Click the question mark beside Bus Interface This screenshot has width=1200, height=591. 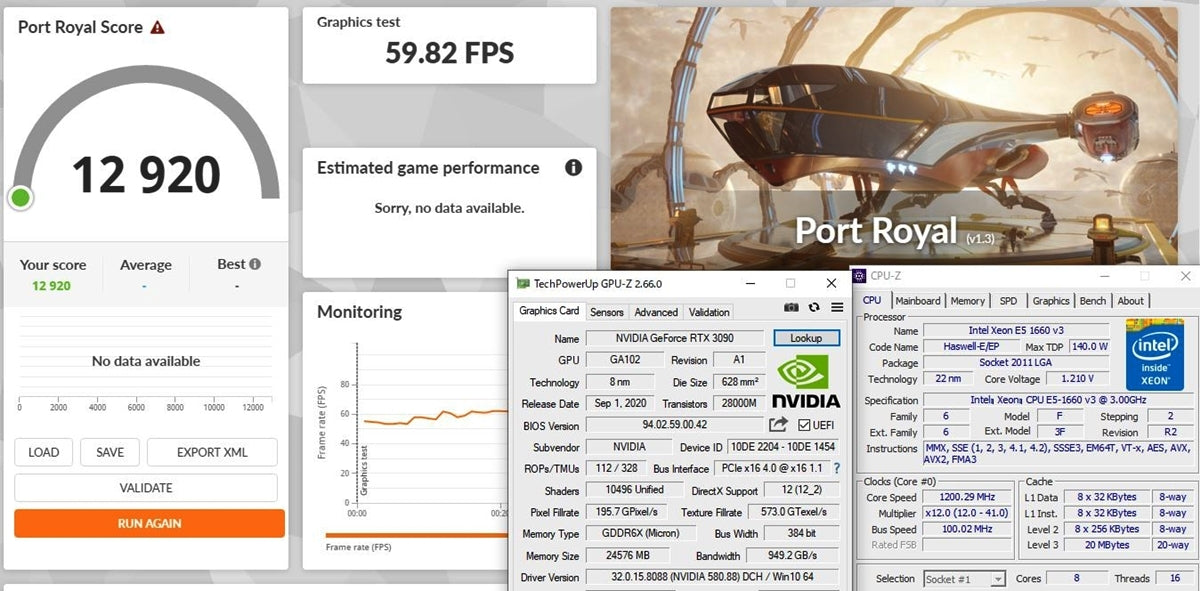[838, 468]
